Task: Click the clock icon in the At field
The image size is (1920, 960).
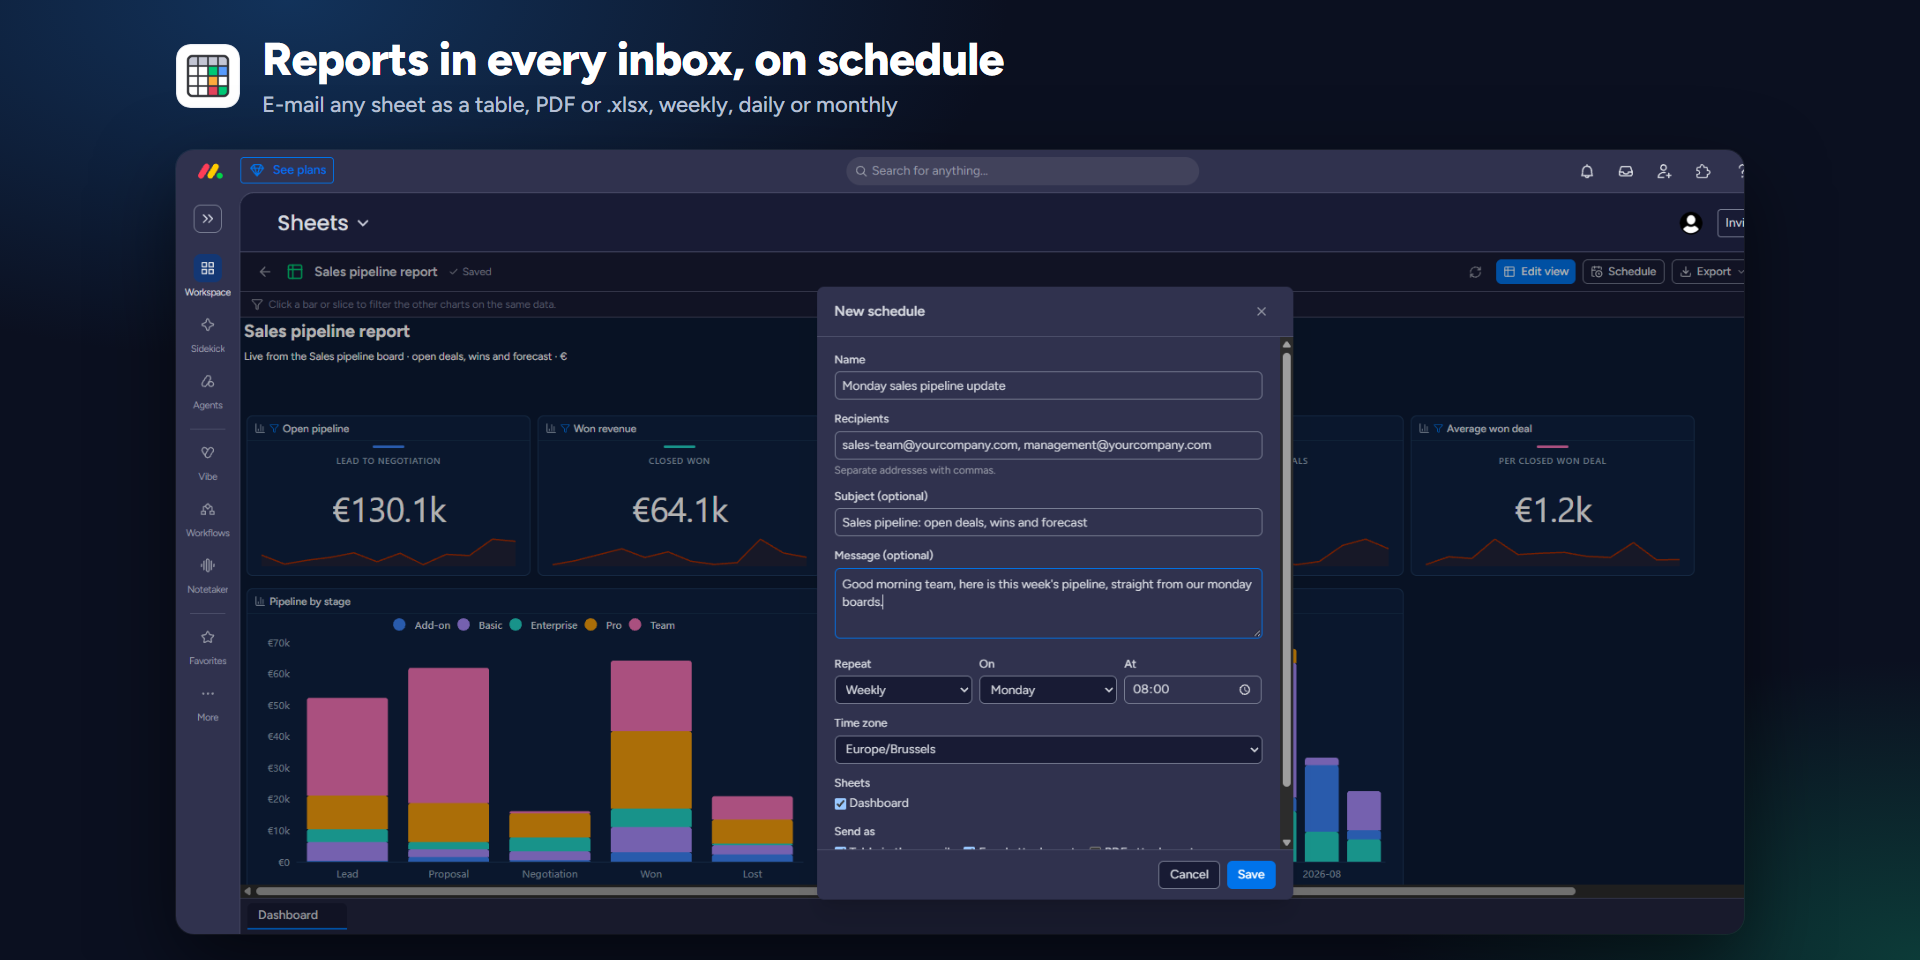Action: (1245, 690)
